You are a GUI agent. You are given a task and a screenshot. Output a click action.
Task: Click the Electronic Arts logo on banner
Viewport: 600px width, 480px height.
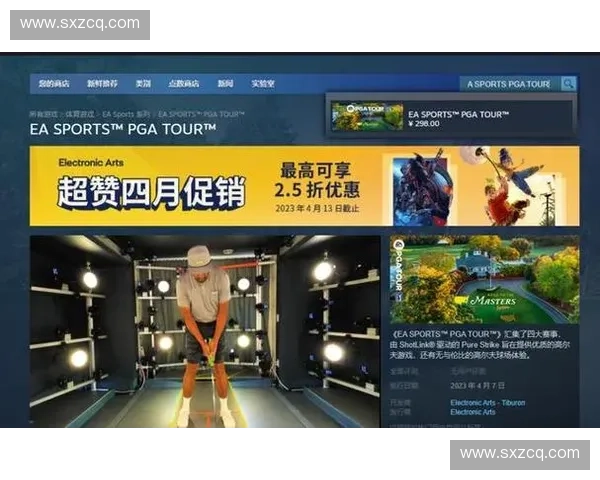pos(91,163)
